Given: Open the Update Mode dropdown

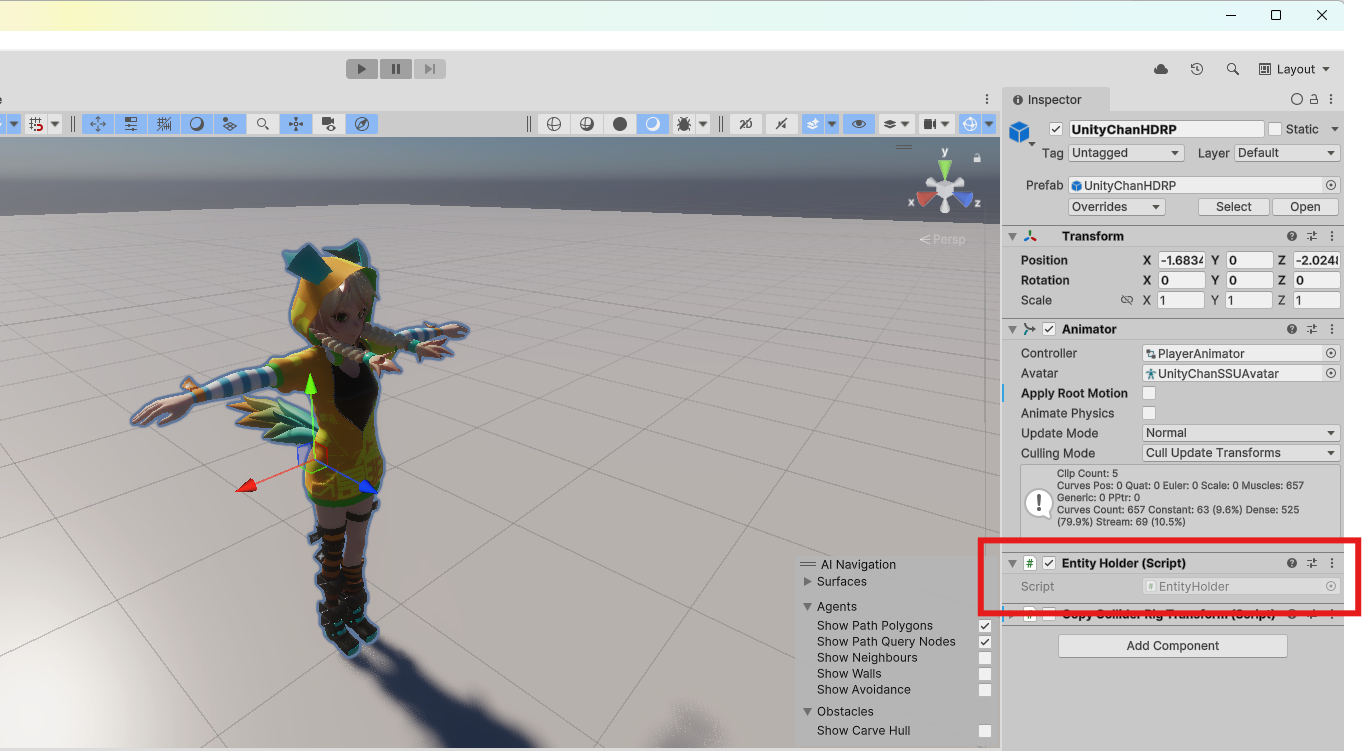Looking at the screenshot, I should 1241,433.
